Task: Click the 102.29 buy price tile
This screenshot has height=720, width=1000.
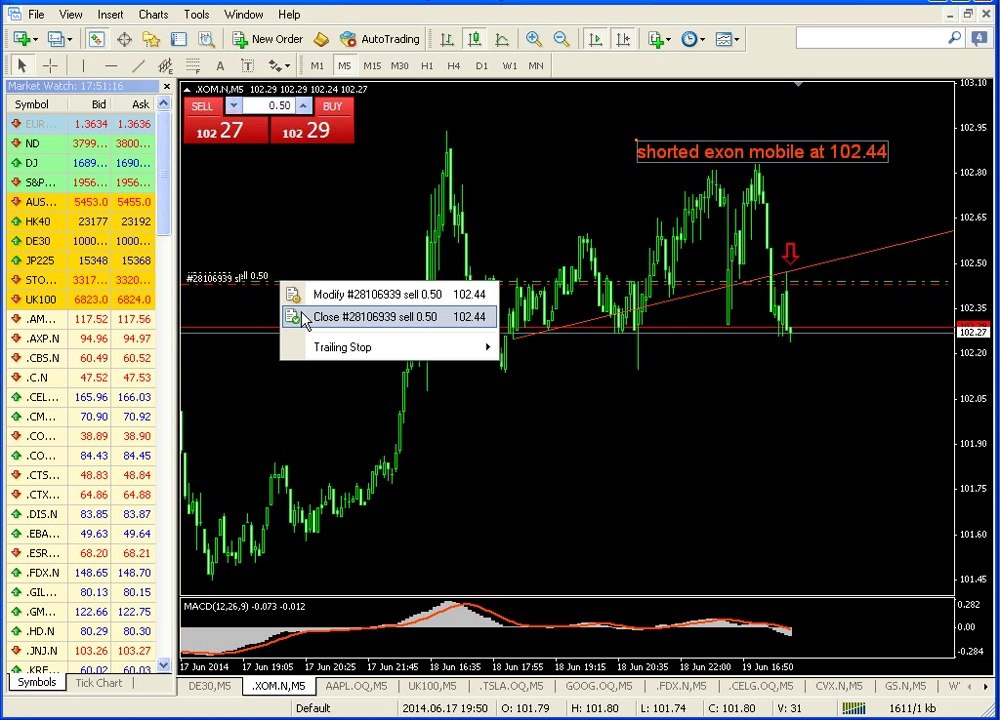Action: [312, 130]
